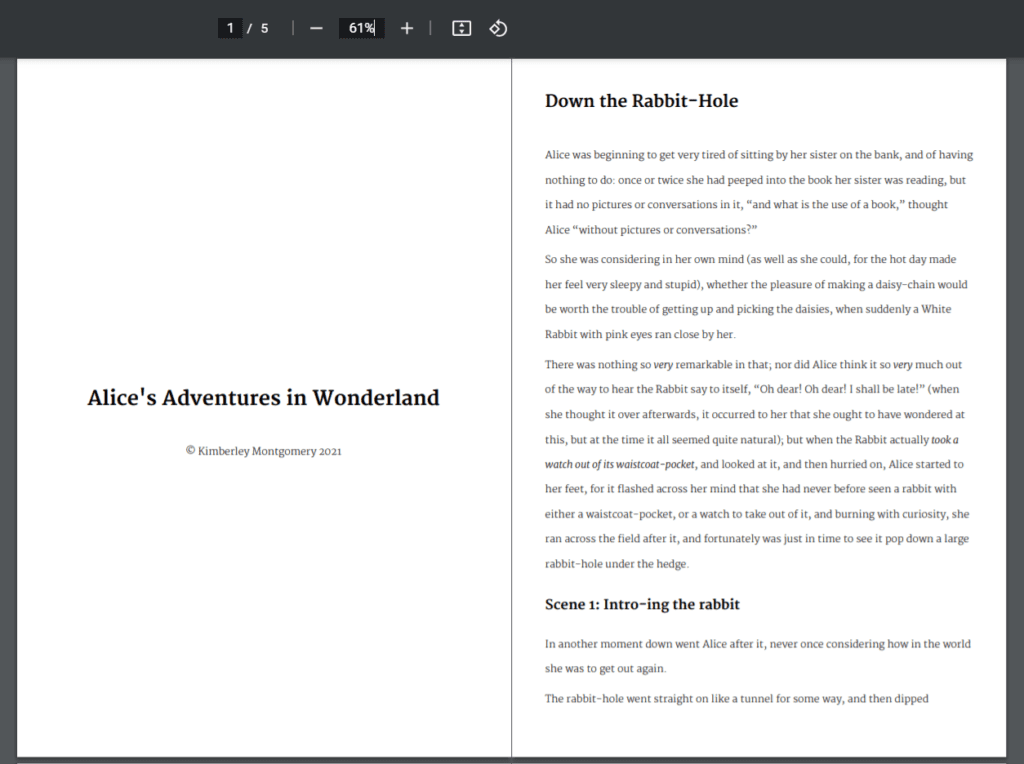Click the line 'Rabbit with pink eyes ran close by her.'
The width and height of the screenshot is (1024, 764).
pos(640,334)
